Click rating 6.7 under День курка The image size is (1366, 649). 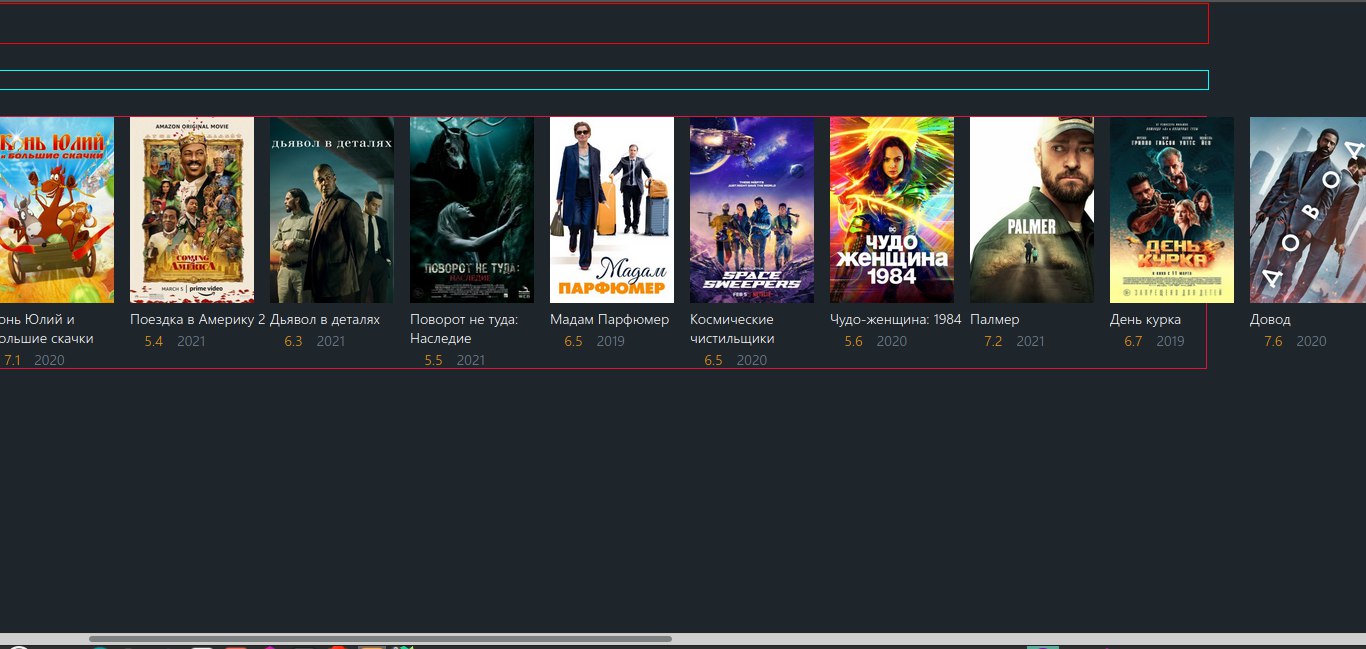pyautogui.click(x=1133, y=342)
